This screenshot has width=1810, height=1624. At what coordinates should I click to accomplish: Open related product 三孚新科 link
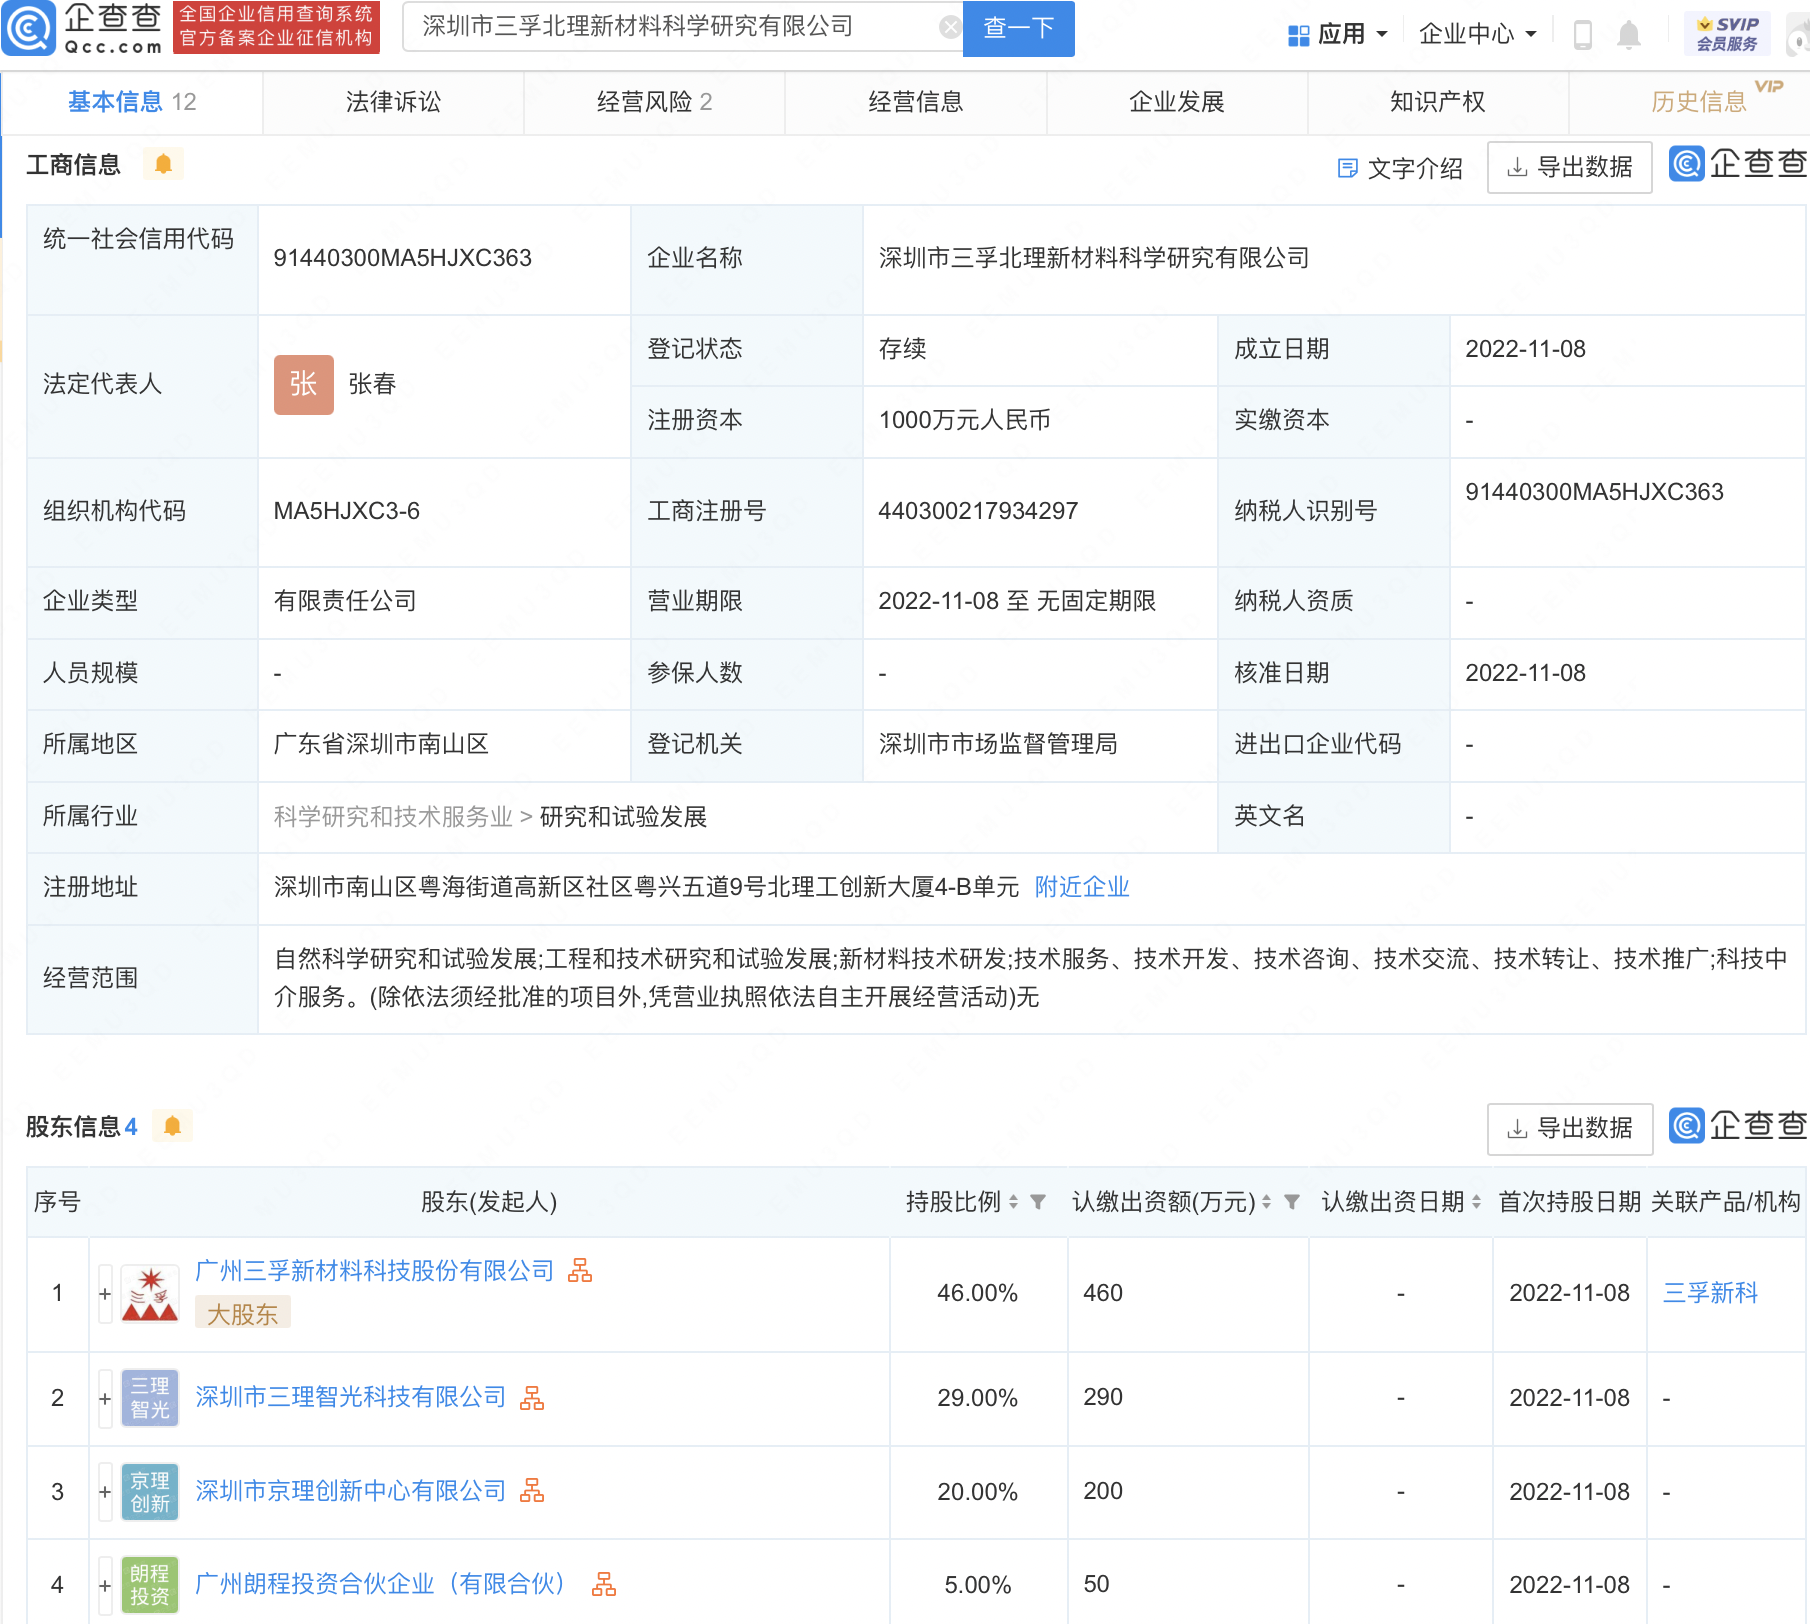[x=1710, y=1293]
